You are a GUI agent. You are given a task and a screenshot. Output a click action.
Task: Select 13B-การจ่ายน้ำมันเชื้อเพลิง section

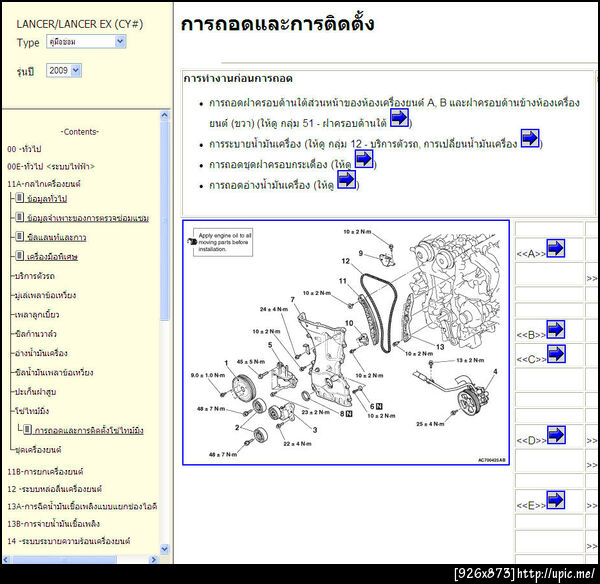[x=54, y=524]
